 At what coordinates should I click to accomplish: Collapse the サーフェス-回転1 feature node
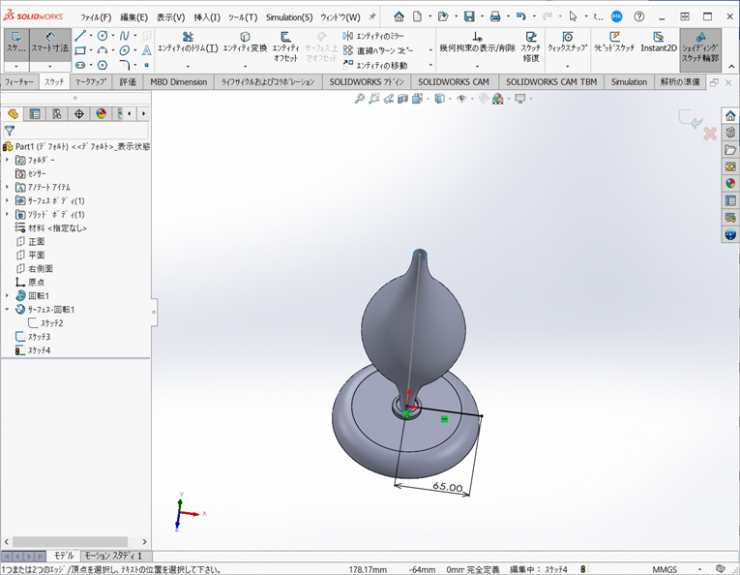pyautogui.click(x=7, y=310)
